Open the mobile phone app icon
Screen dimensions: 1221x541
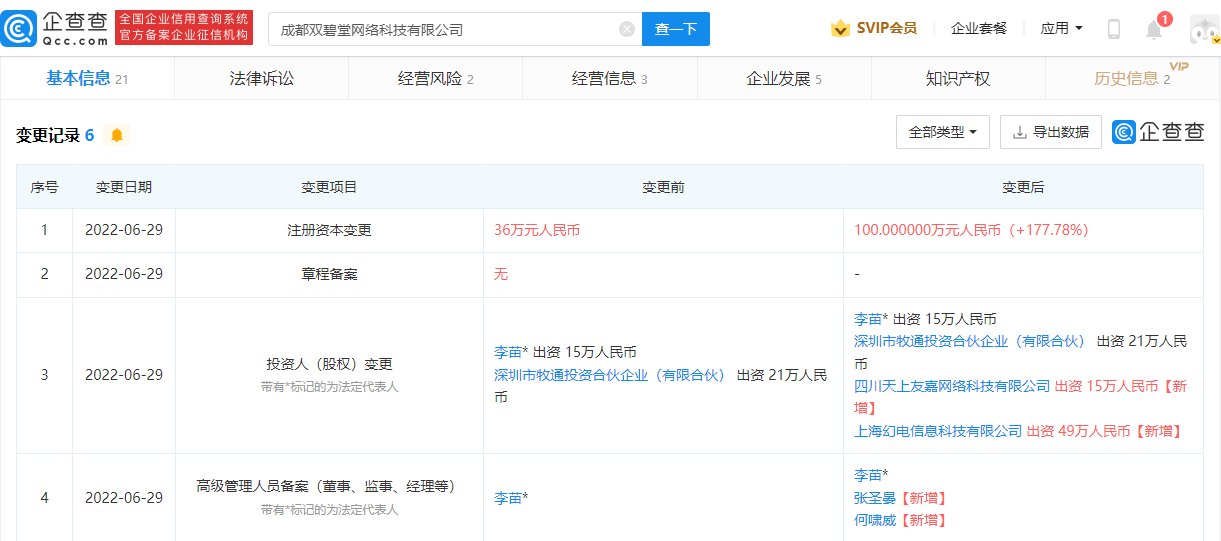1114,29
